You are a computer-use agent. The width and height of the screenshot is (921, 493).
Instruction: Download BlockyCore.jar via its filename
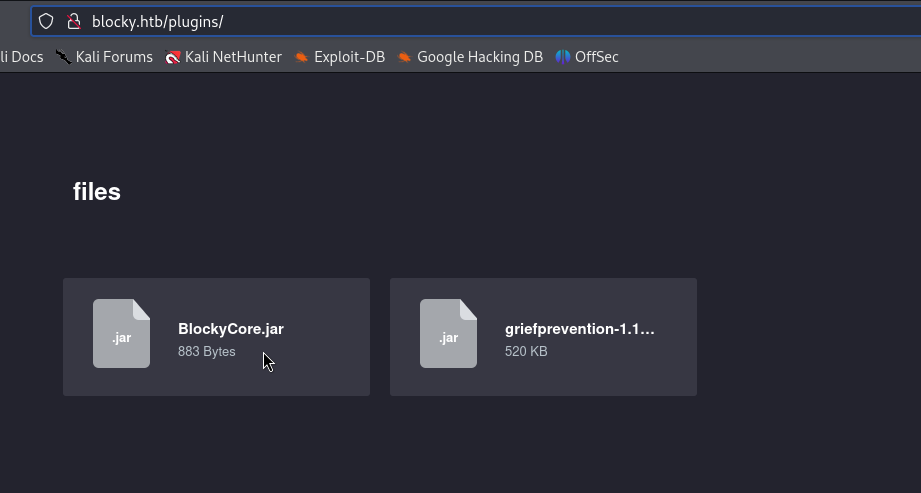point(231,329)
